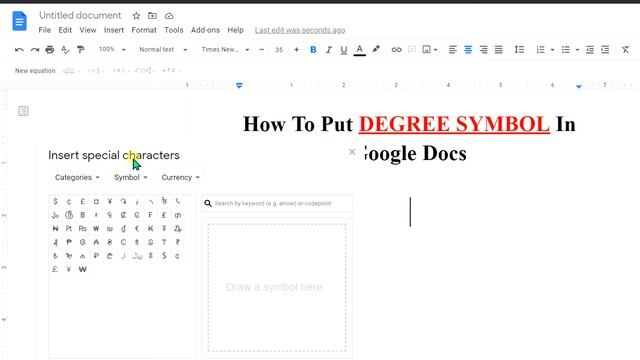Show the document outline icon
The image size is (640, 360).
click(x=23, y=111)
